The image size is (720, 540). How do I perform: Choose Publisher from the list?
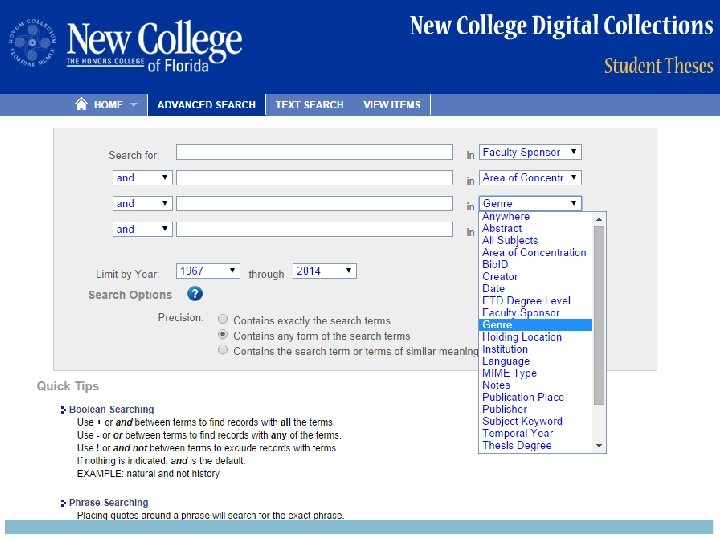pos(535,409)
